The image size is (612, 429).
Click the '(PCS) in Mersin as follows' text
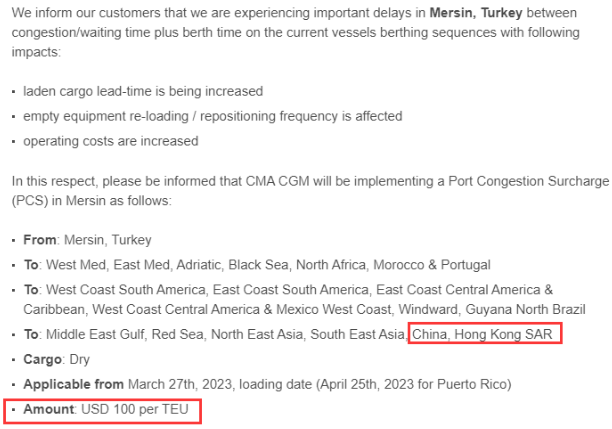coord(91,201)
